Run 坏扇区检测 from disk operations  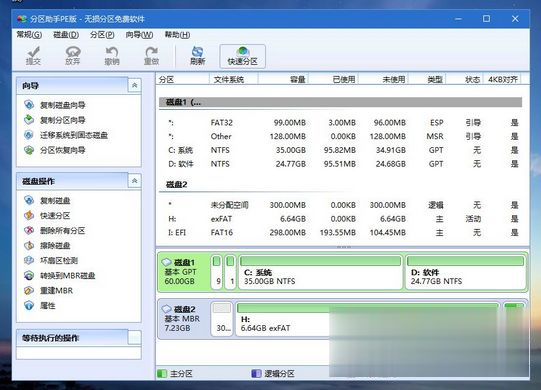click(59, 261)
